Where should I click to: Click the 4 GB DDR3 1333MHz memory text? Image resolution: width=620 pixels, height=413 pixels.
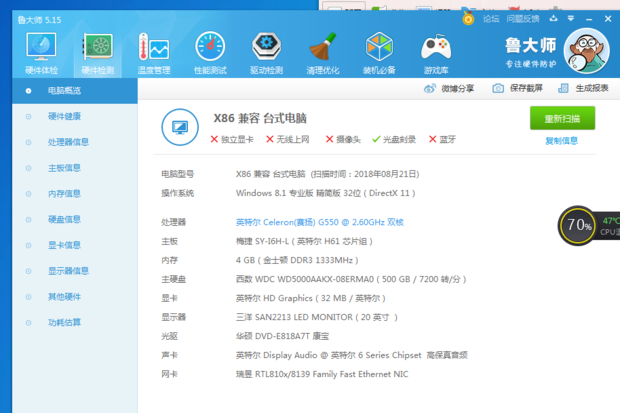click(297, 260)
